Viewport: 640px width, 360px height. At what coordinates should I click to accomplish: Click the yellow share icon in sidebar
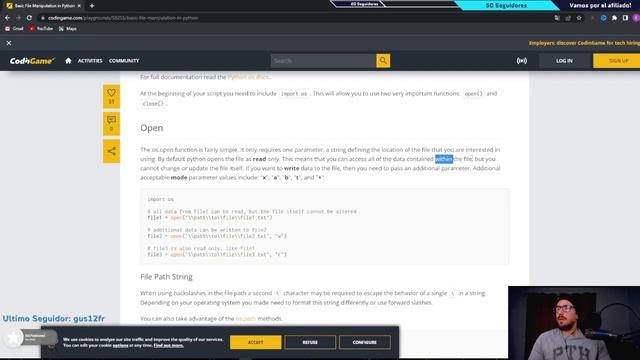pyautogui.click(x=111, y=151)
